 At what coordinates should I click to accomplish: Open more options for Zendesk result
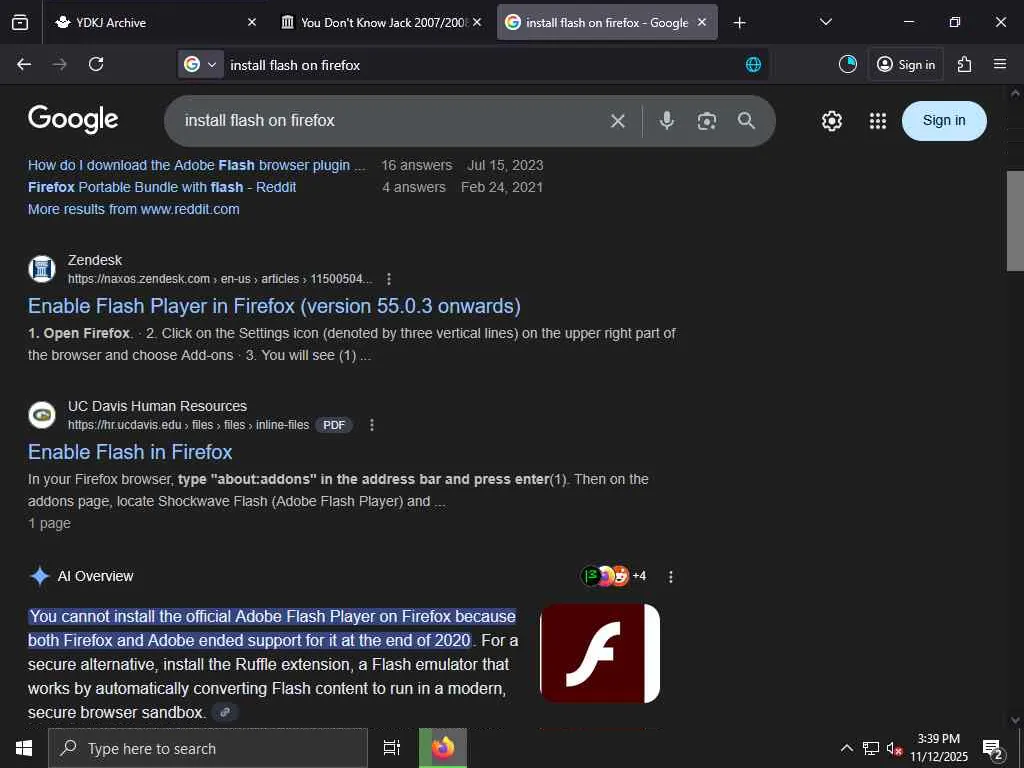pyautogui.click(x=389, y=280)
